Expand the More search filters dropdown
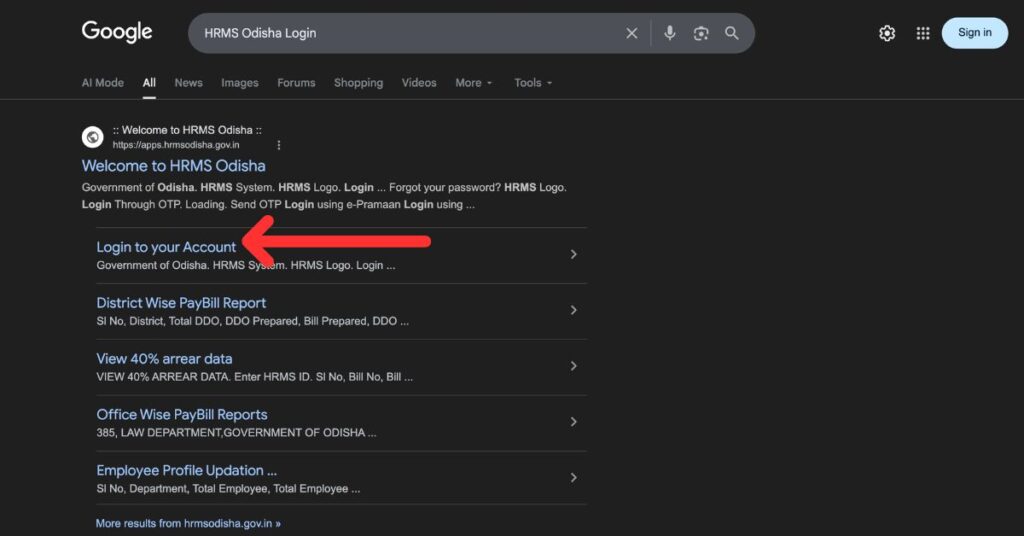 pos(473,83)
